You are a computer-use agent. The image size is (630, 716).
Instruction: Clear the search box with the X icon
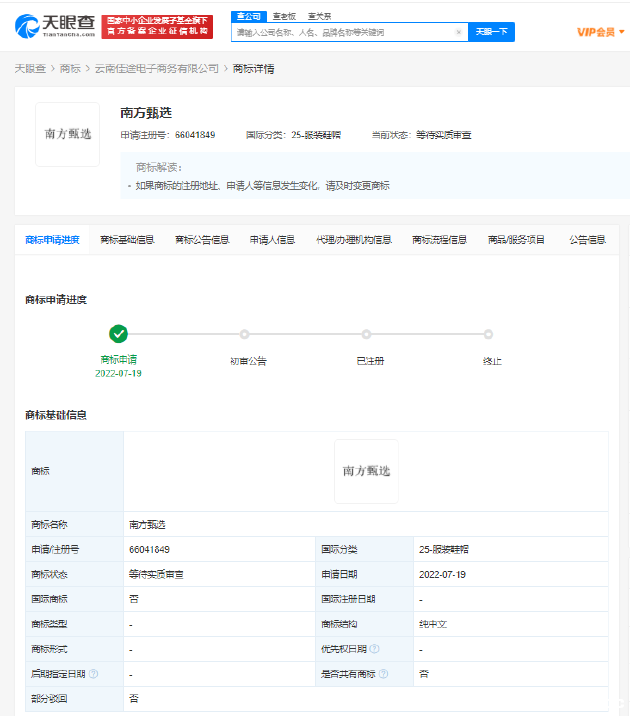click(459, 32)
